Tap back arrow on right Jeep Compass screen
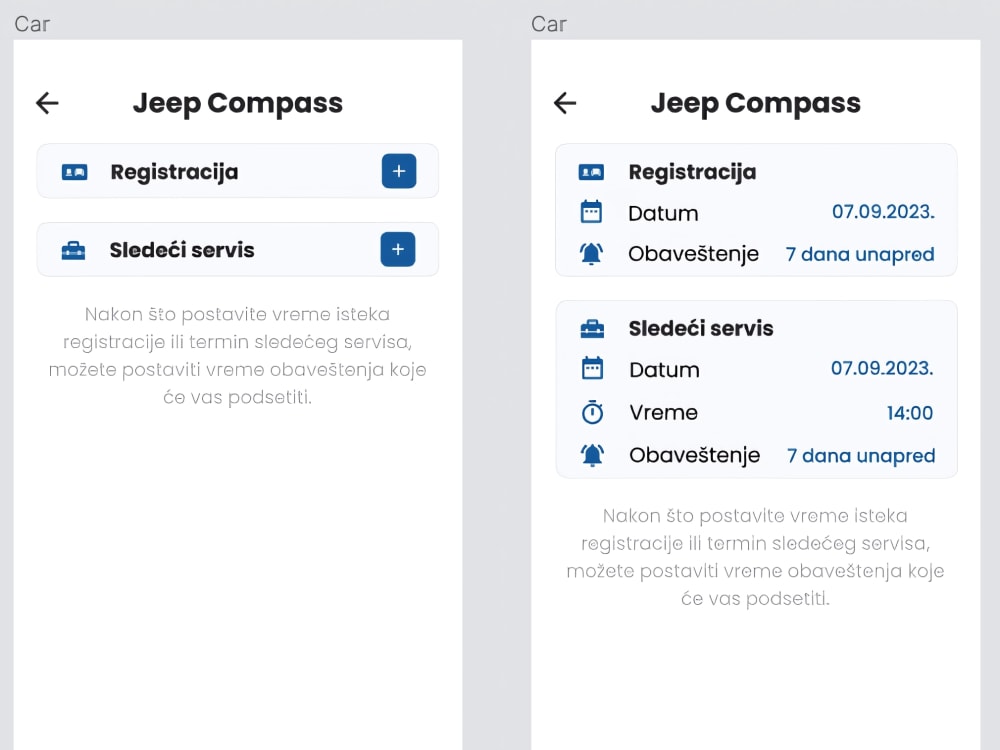Viewport: 1000px width, 750px height. pyautogui.click(x=565, y=103)
